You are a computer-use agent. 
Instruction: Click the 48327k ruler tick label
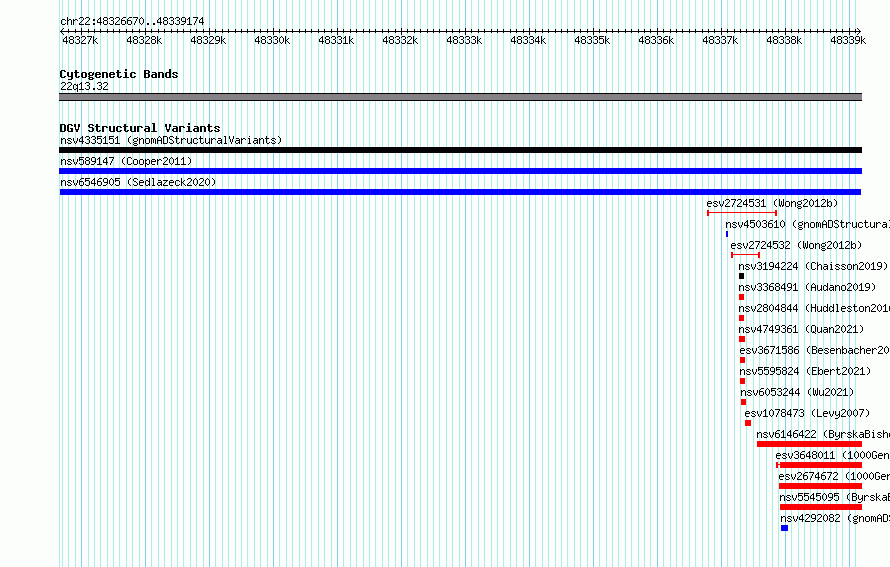click(x=80, y=40)
